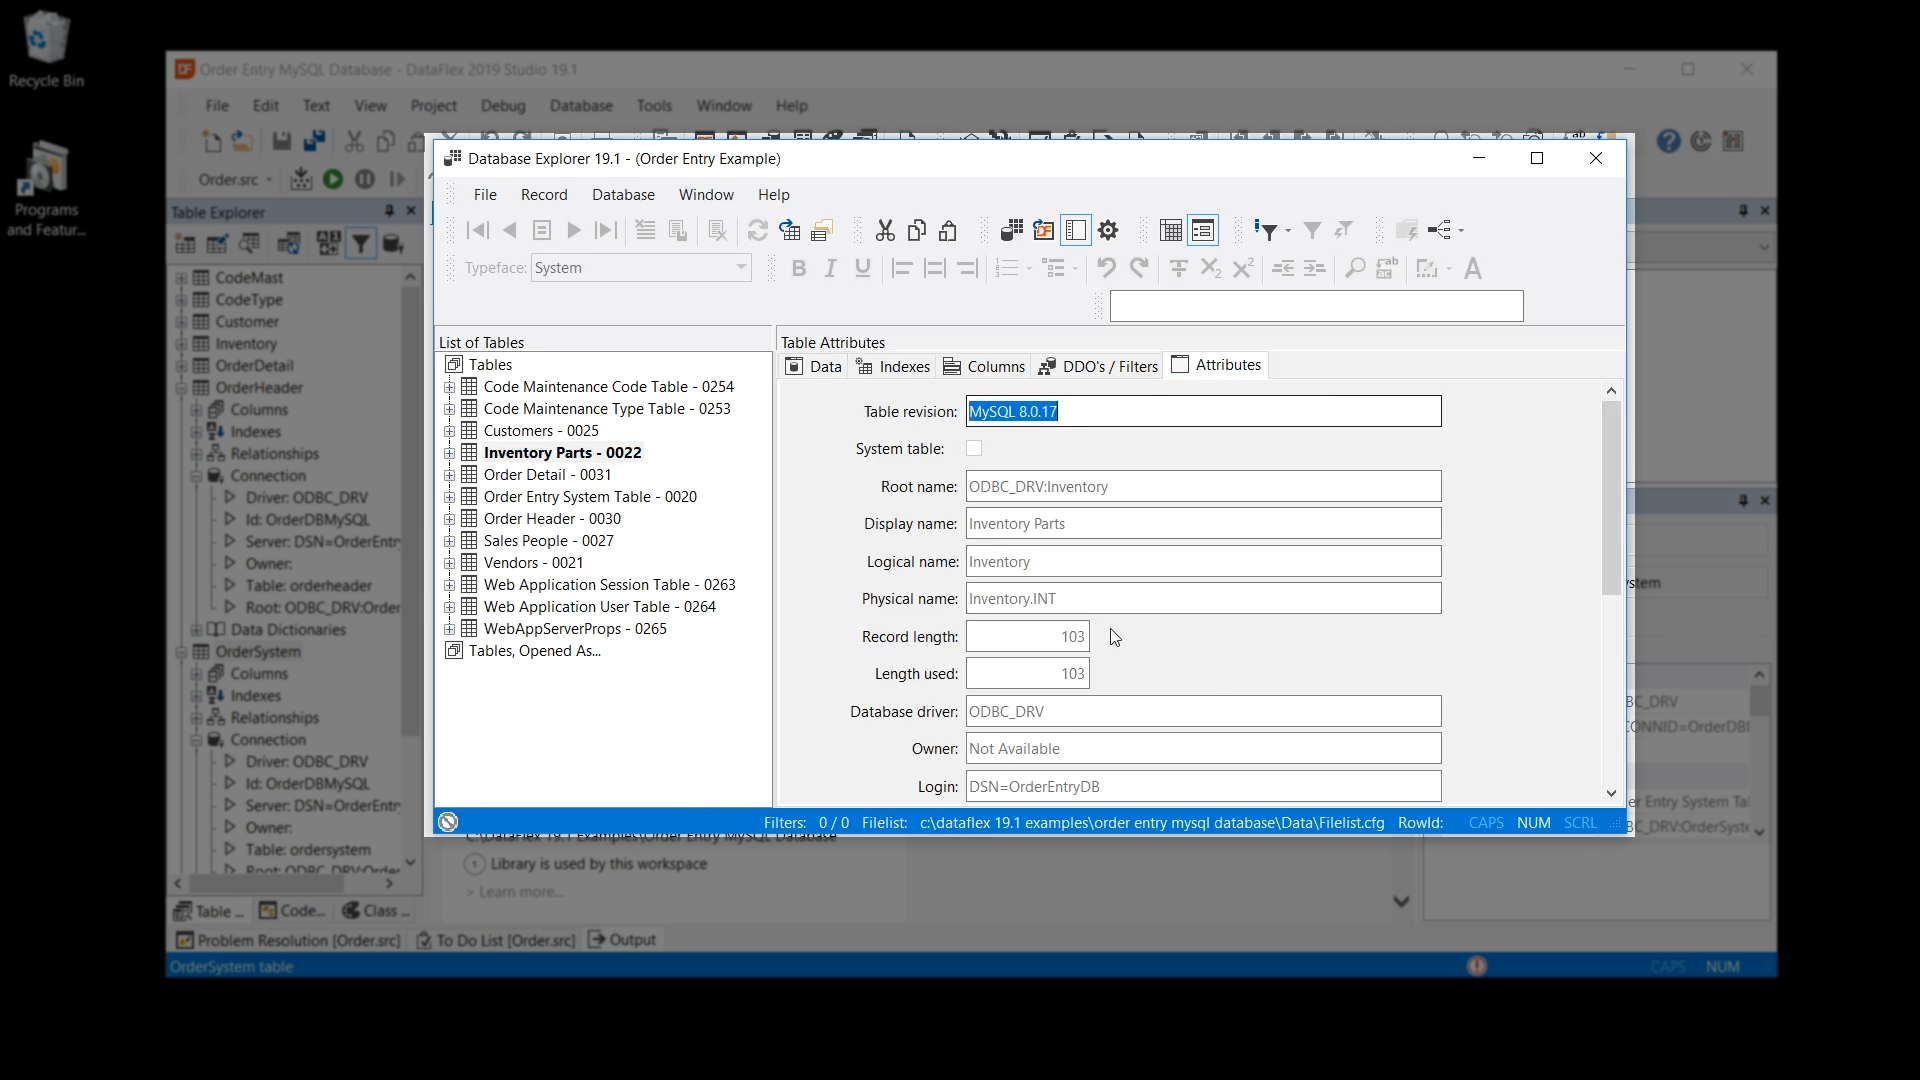Screen dimensions: 1920x1080
Task: Select Tables, Opened As... entry
Action: (x=535, y=651)
